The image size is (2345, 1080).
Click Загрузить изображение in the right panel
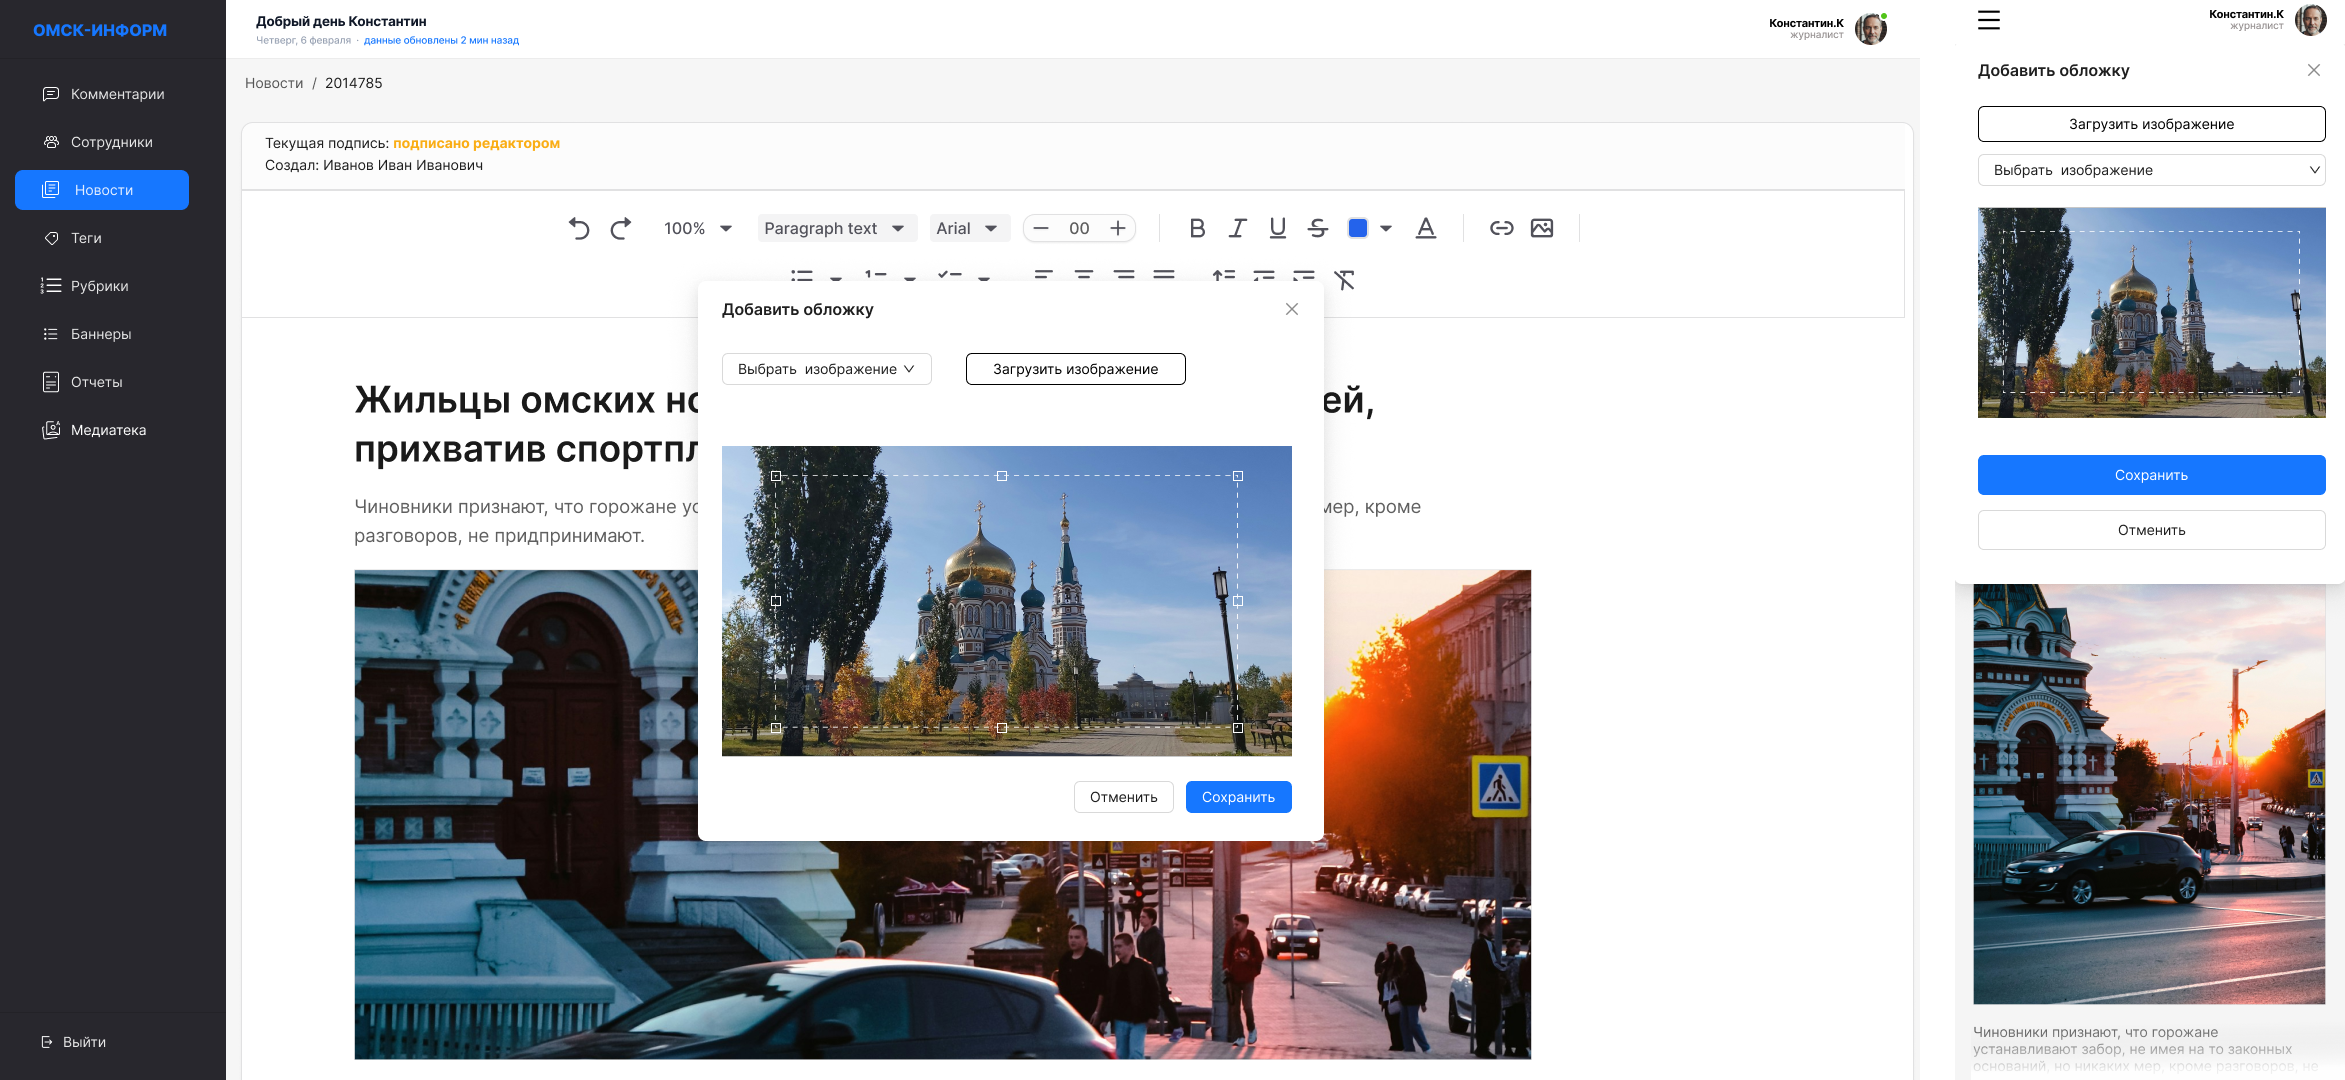[2151, 124]
